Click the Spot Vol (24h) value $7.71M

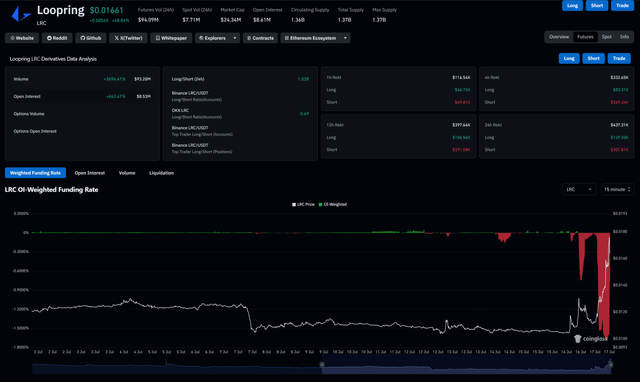pos(191,20)
